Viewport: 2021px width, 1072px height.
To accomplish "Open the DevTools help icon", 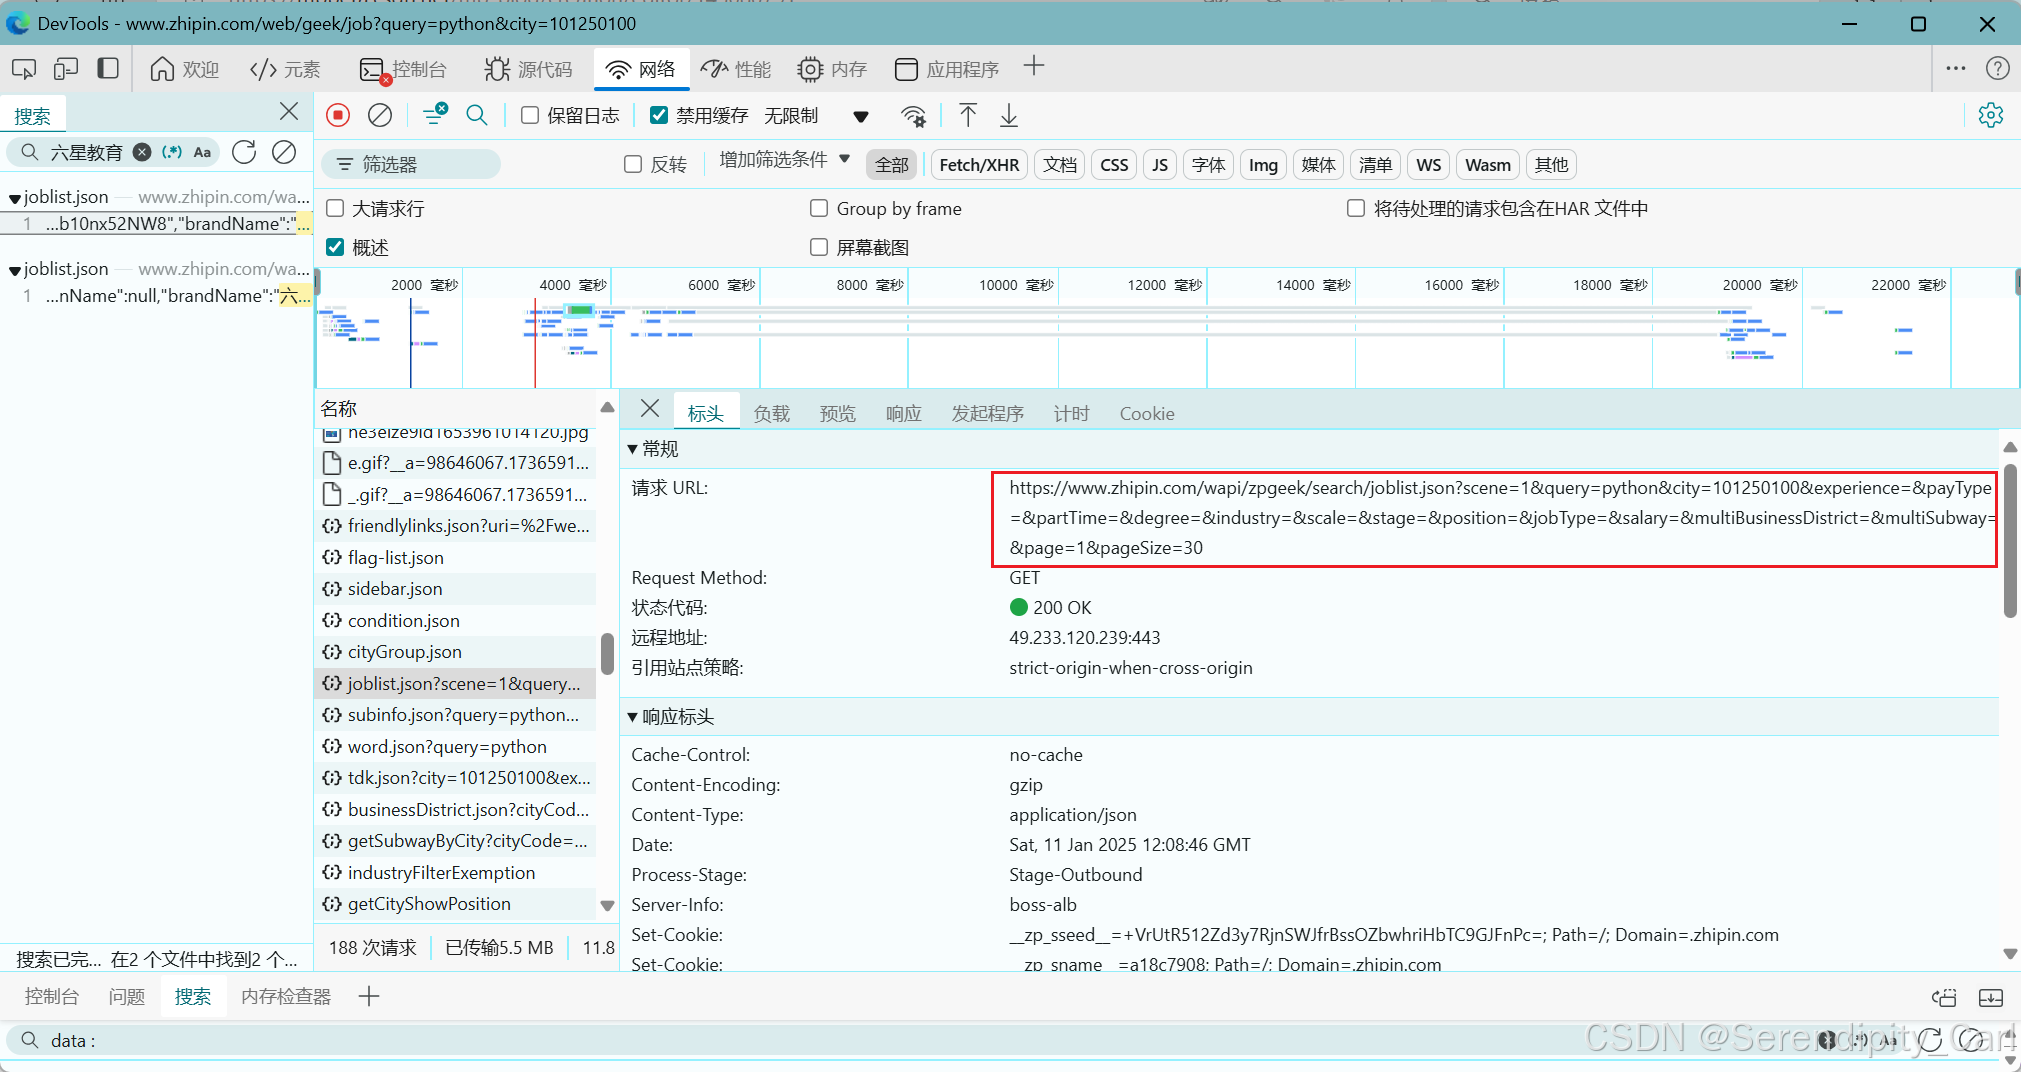I will 1998,68.
